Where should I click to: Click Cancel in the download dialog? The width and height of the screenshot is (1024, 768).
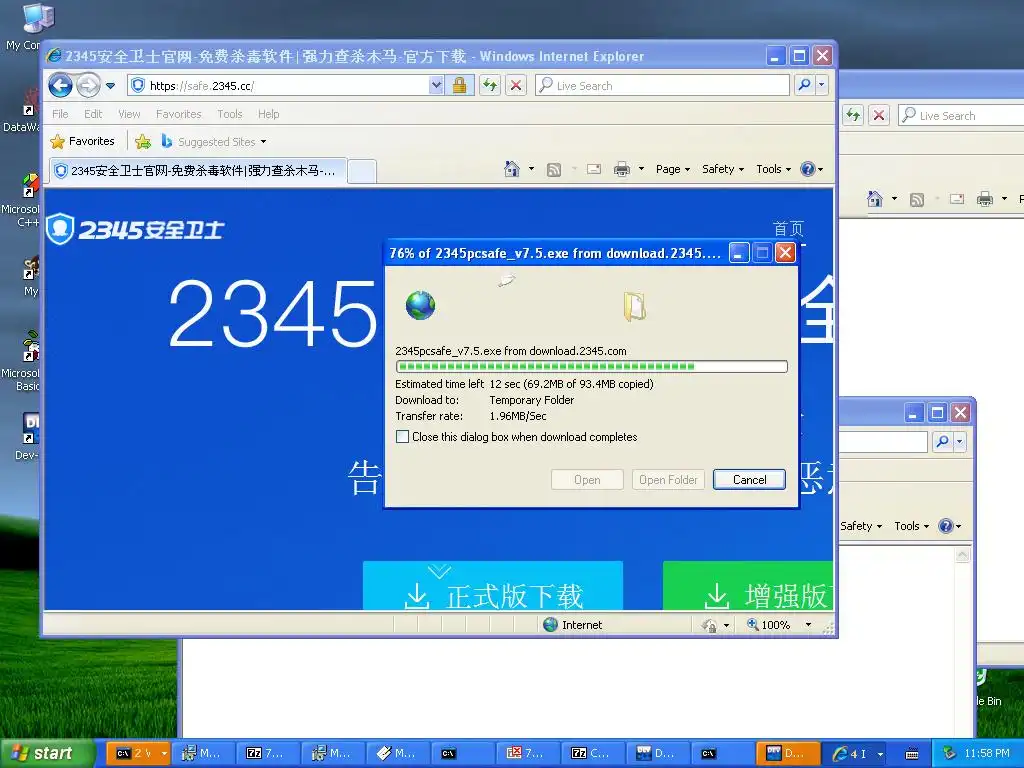(x=749, y=480)
